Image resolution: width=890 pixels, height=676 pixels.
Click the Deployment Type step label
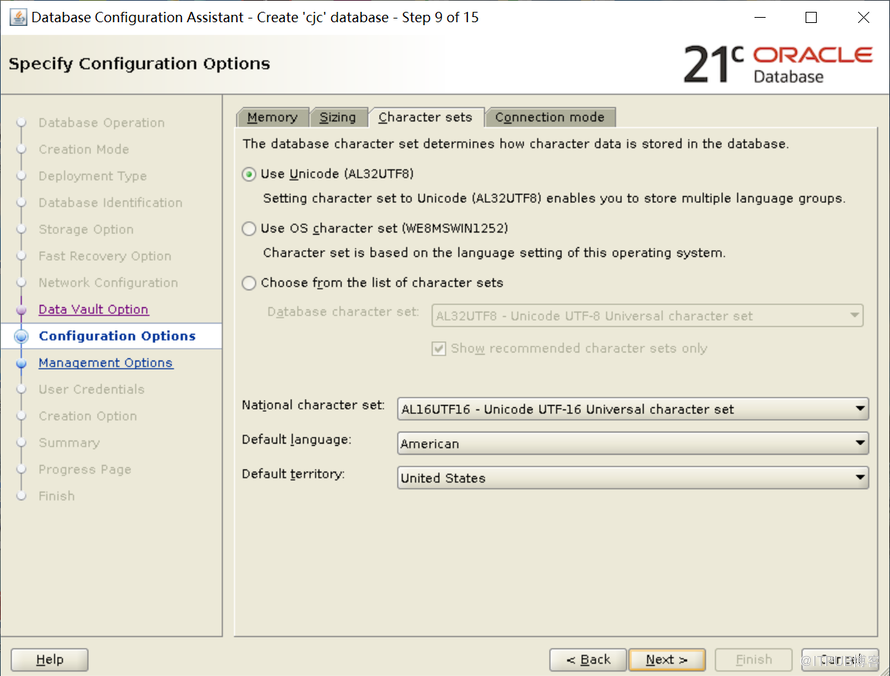93,176
